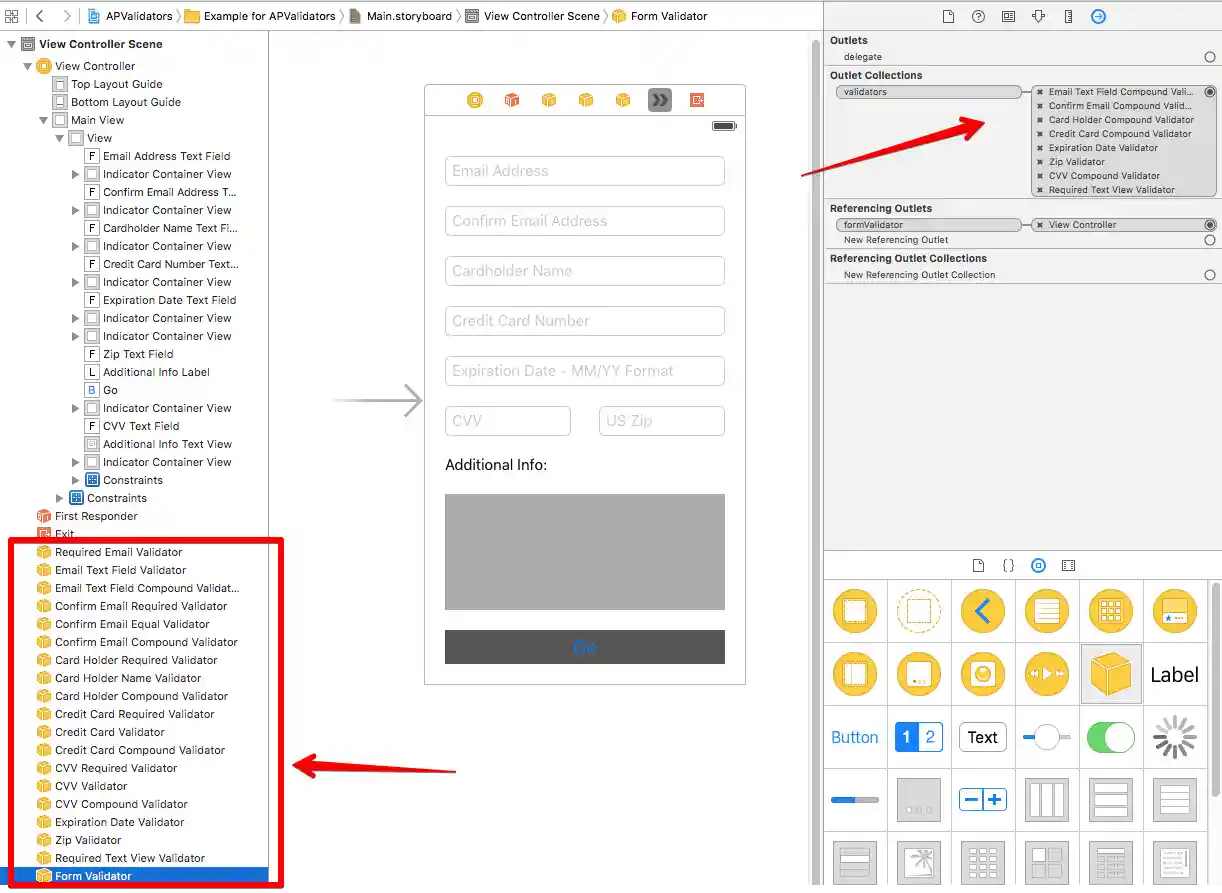Expand the Constraints group in outline

tap(59, 498)
